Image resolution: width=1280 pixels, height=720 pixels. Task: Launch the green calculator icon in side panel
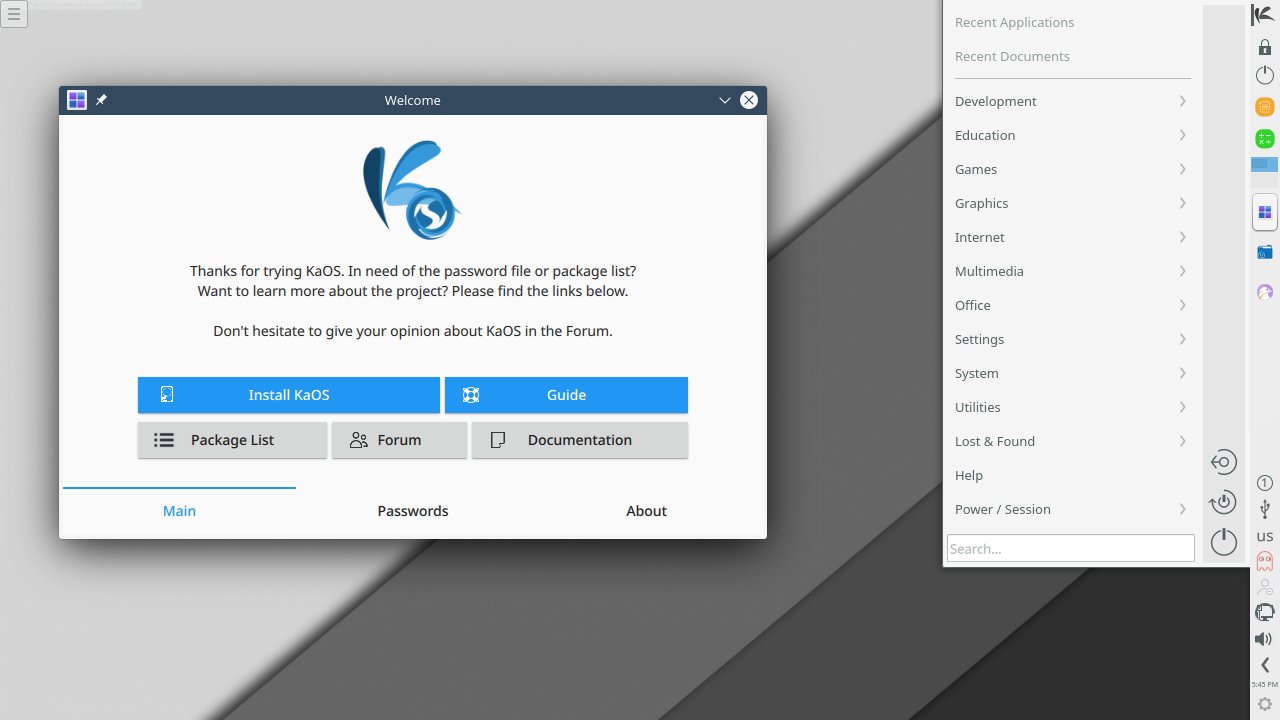tap(1263, 136)
